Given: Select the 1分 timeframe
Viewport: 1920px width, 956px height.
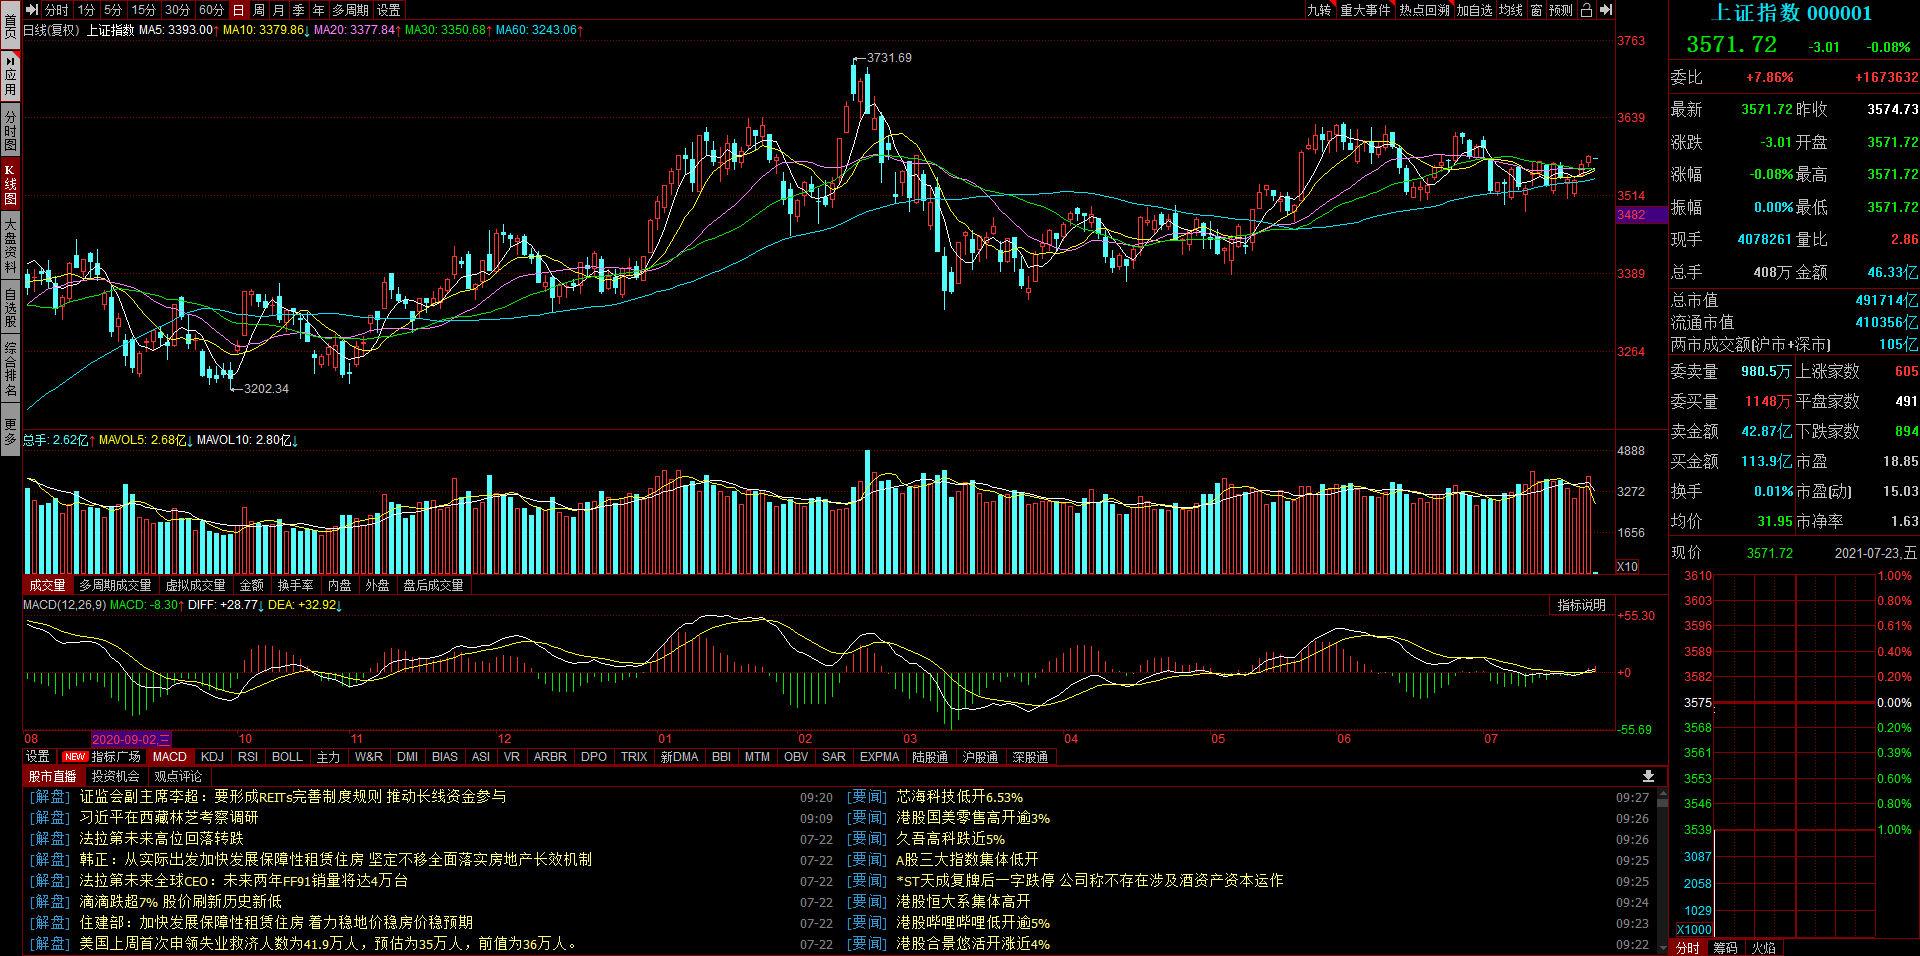Looking at the screenshot, I should point(87,10).
